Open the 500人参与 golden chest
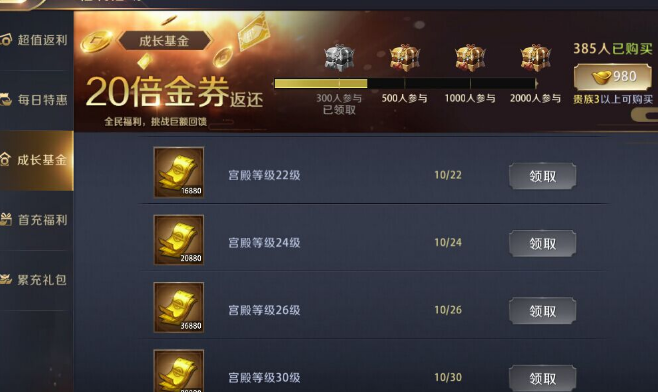The image size is (658, 392). point(405,58)
